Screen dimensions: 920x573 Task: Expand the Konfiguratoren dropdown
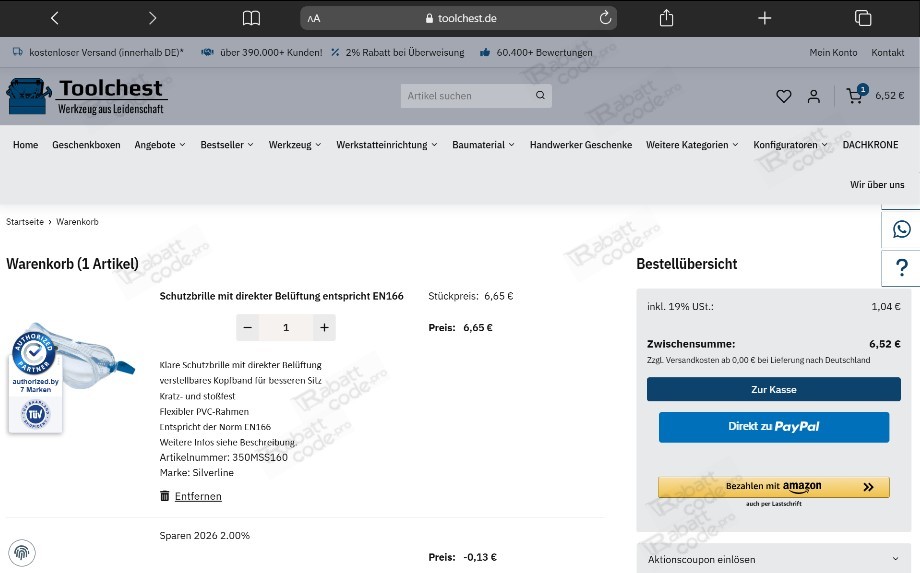[790, 145]
